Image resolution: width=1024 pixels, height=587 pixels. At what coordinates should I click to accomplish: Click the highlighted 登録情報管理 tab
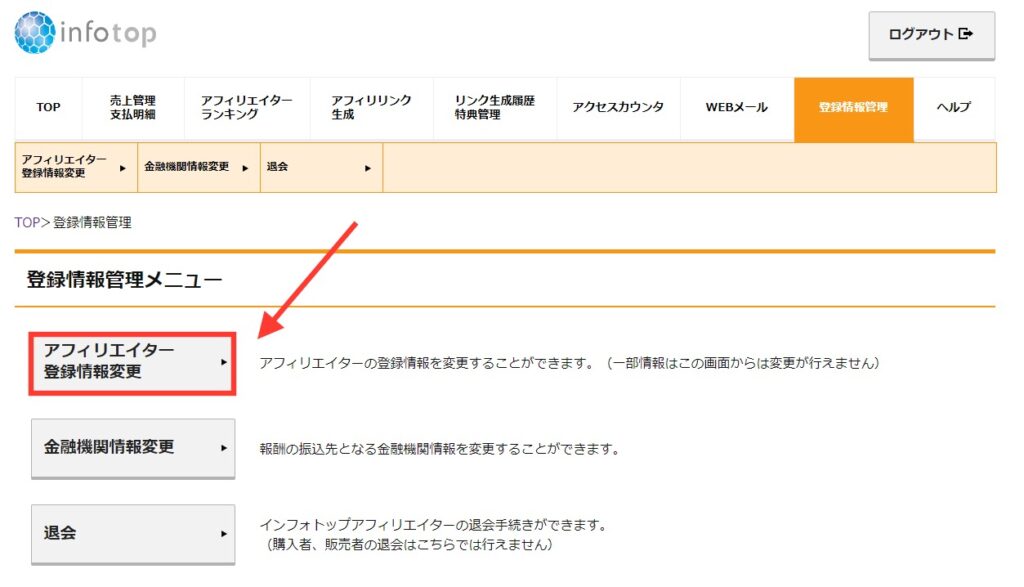[852, 108]
